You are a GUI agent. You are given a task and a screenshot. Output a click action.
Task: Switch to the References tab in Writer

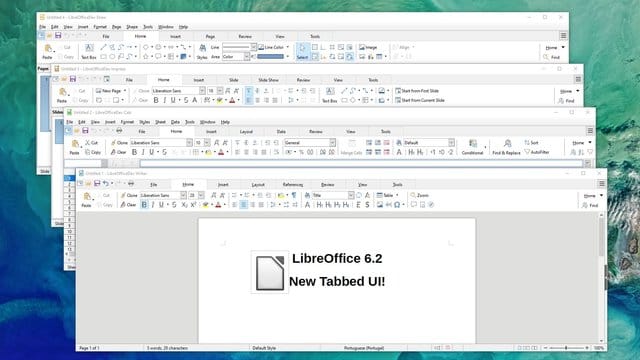293,184
